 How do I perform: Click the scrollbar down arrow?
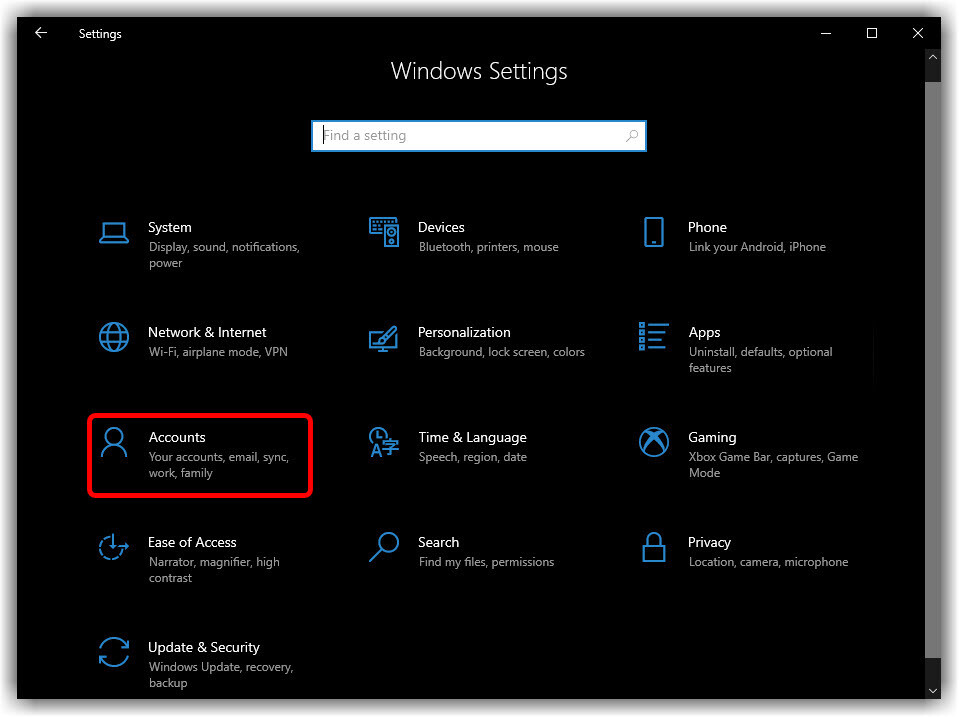933,691
